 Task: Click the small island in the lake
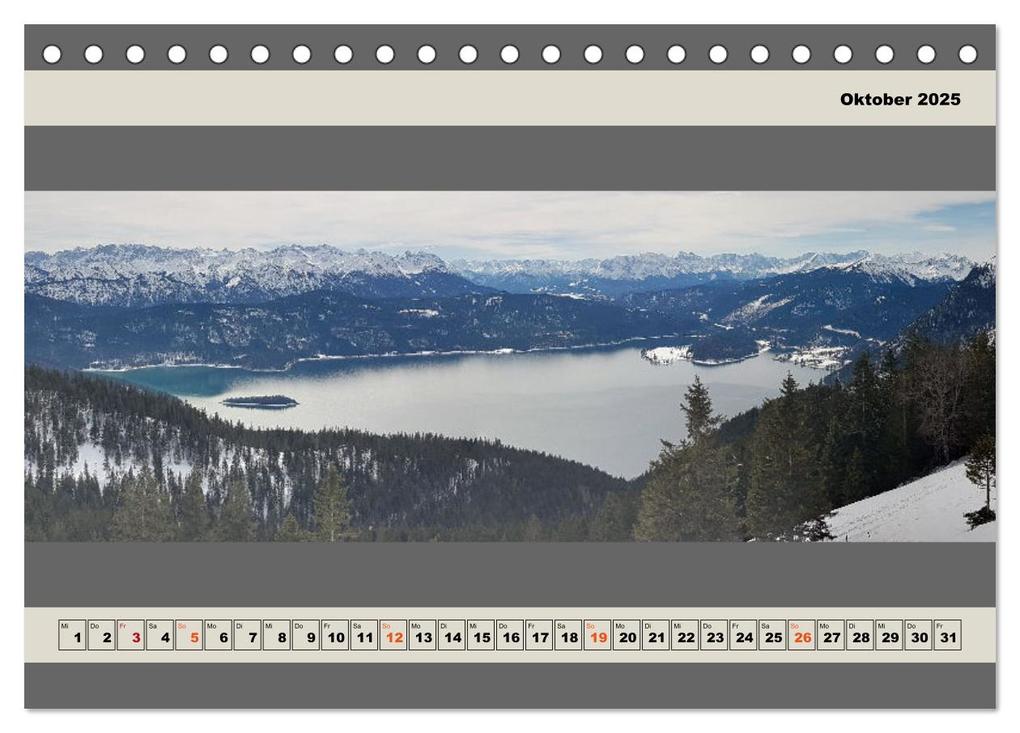[x=260, y=402]
